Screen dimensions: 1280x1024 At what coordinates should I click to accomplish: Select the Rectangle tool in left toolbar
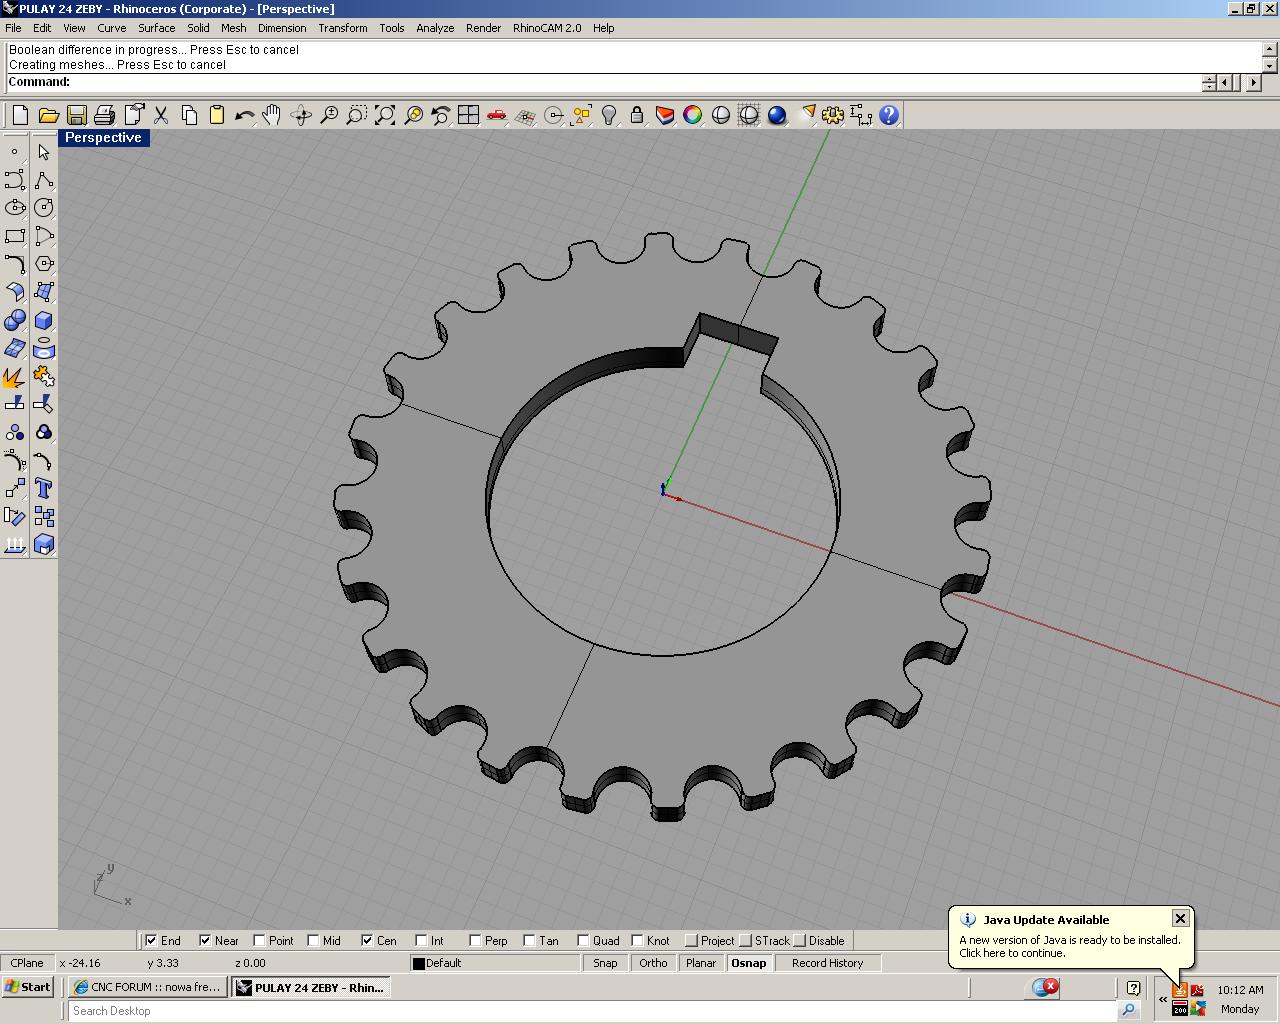coord(15,236)
